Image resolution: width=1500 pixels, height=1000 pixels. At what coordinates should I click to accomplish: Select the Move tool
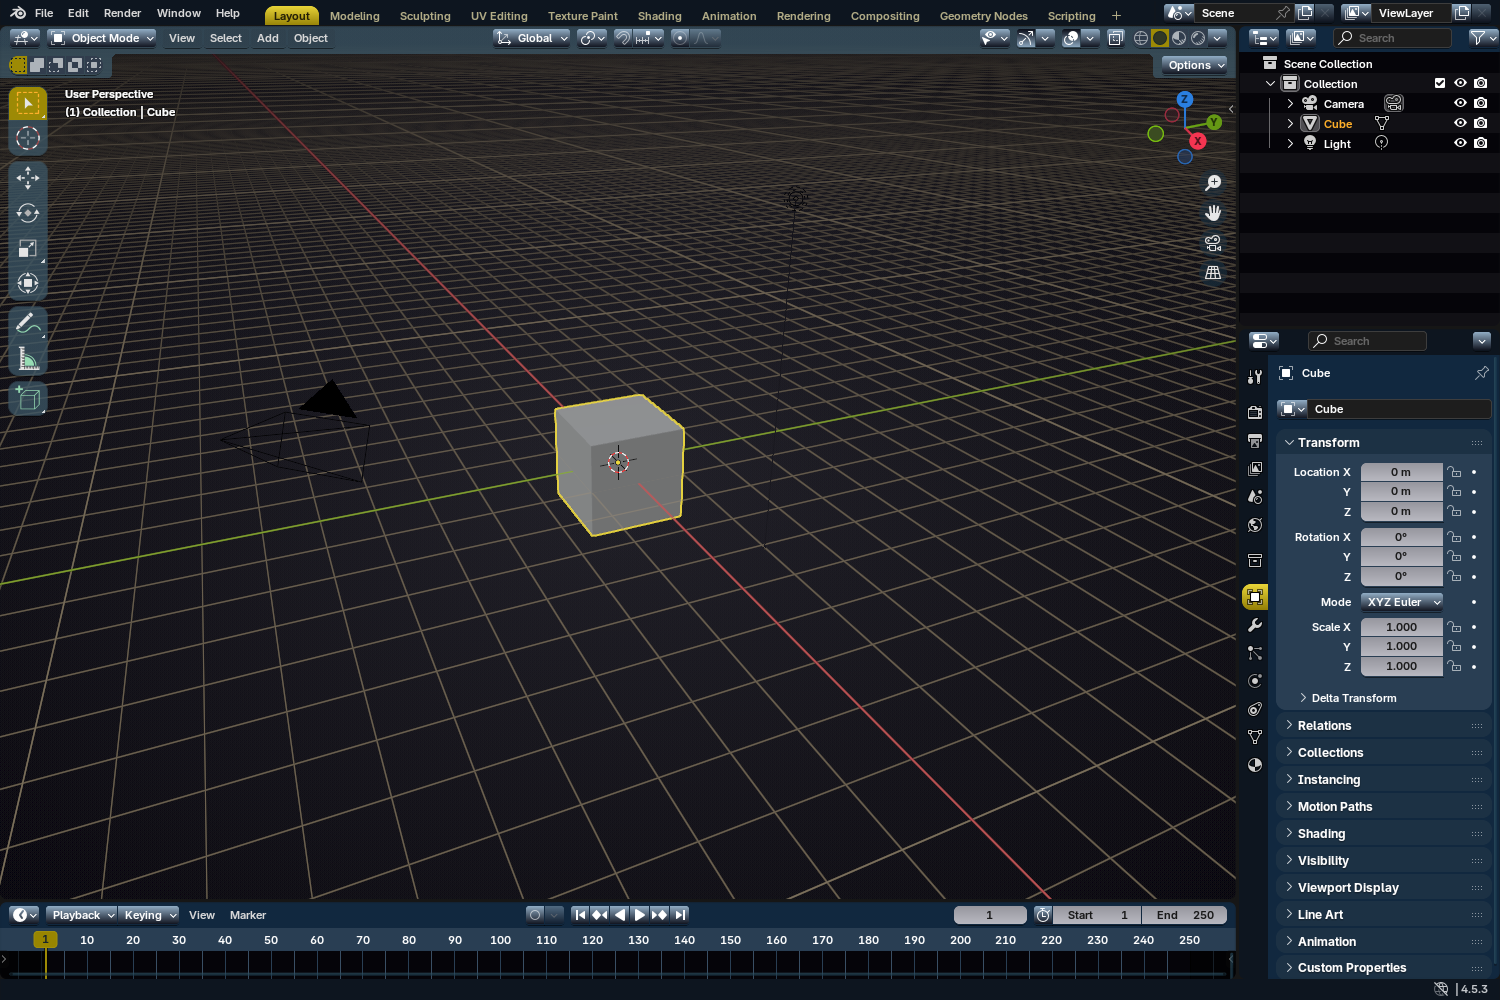pos(28,178)
